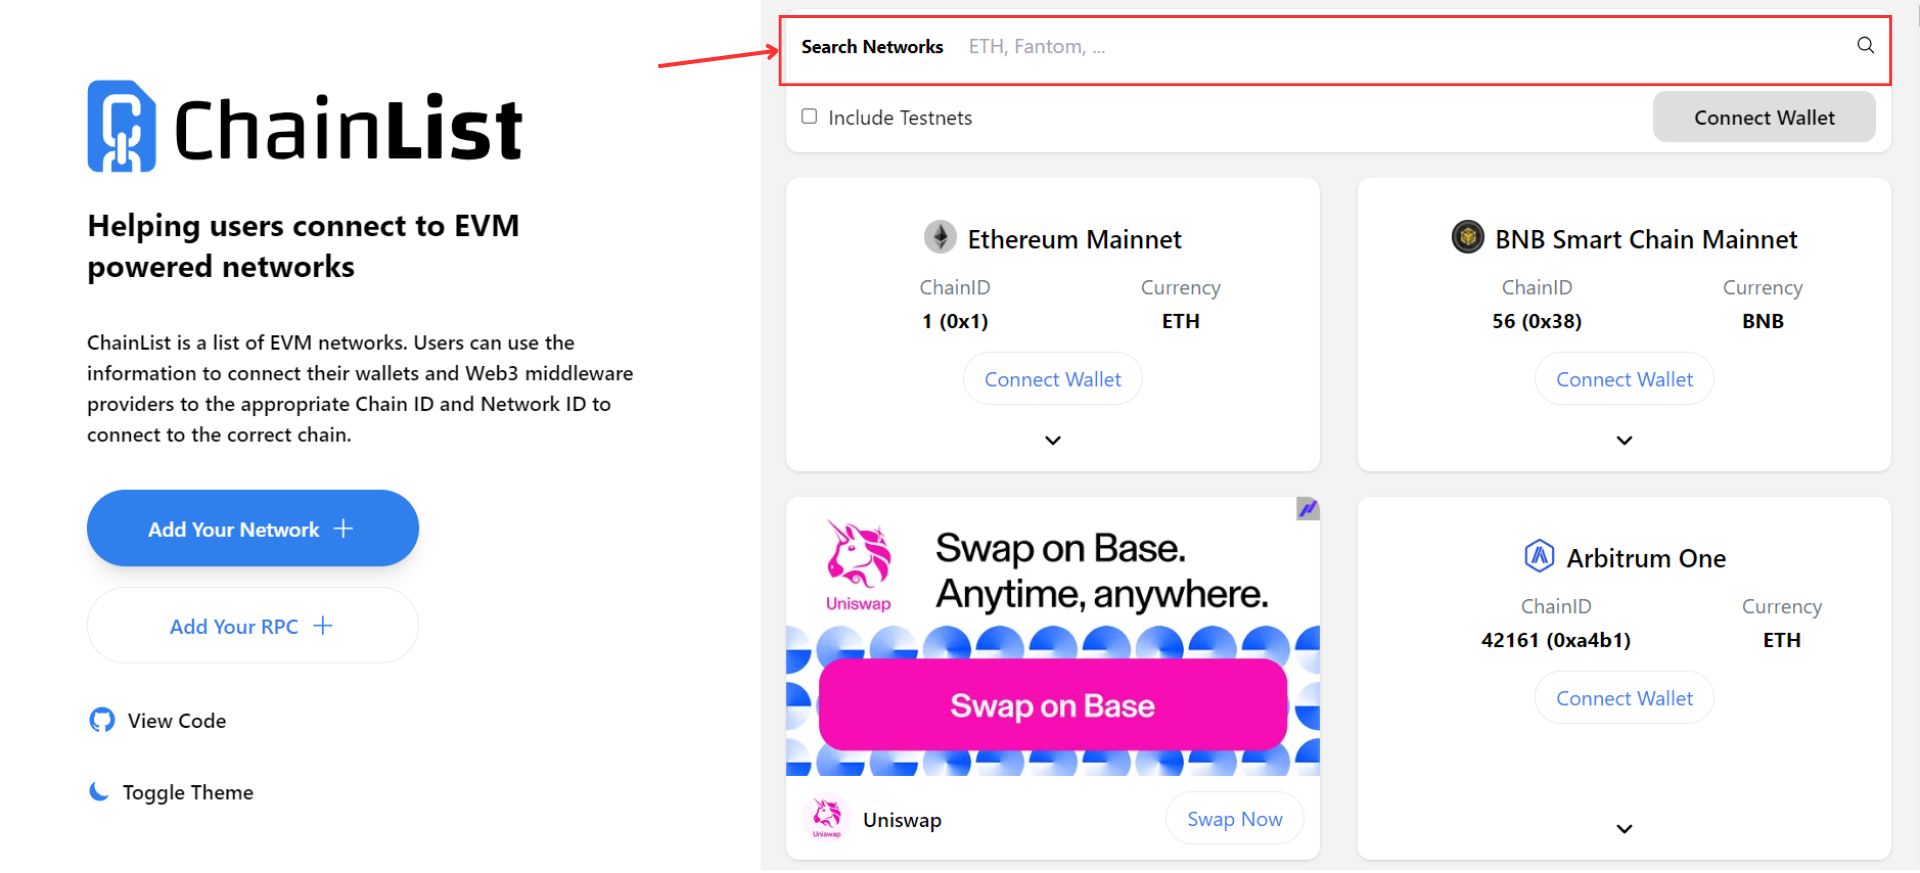Viewport: 1920px width, 873px height.
Task: Expand the BNB Smart Chain card details
Action: (1624, 440)
